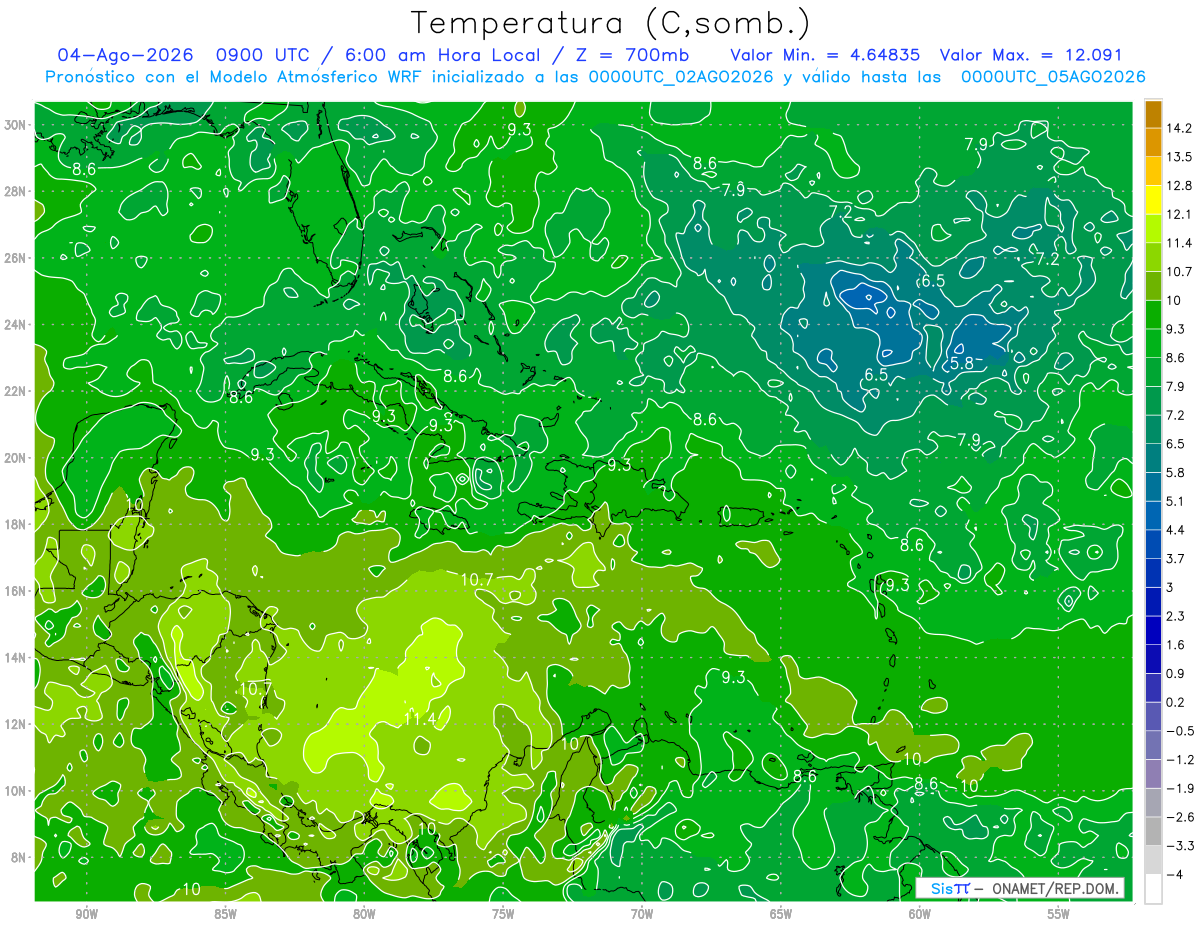The image size is (1200, 927).
Task: Click the '75W' longitude axis label
Action: tap(503, 914)
